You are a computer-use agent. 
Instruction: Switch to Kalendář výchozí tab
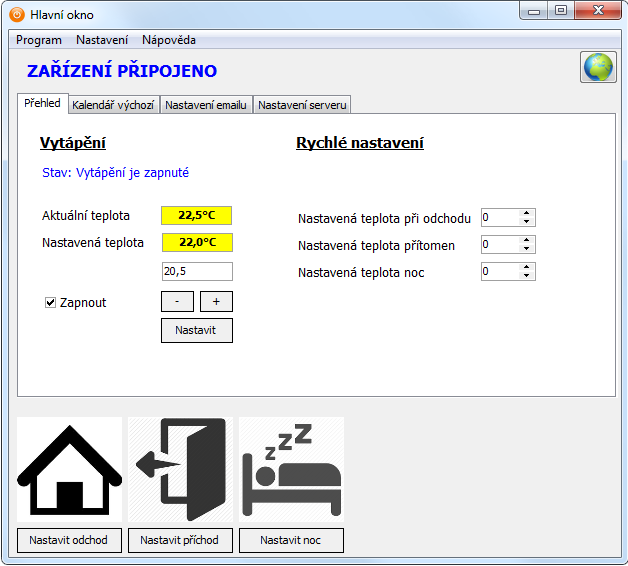(113, 105)
